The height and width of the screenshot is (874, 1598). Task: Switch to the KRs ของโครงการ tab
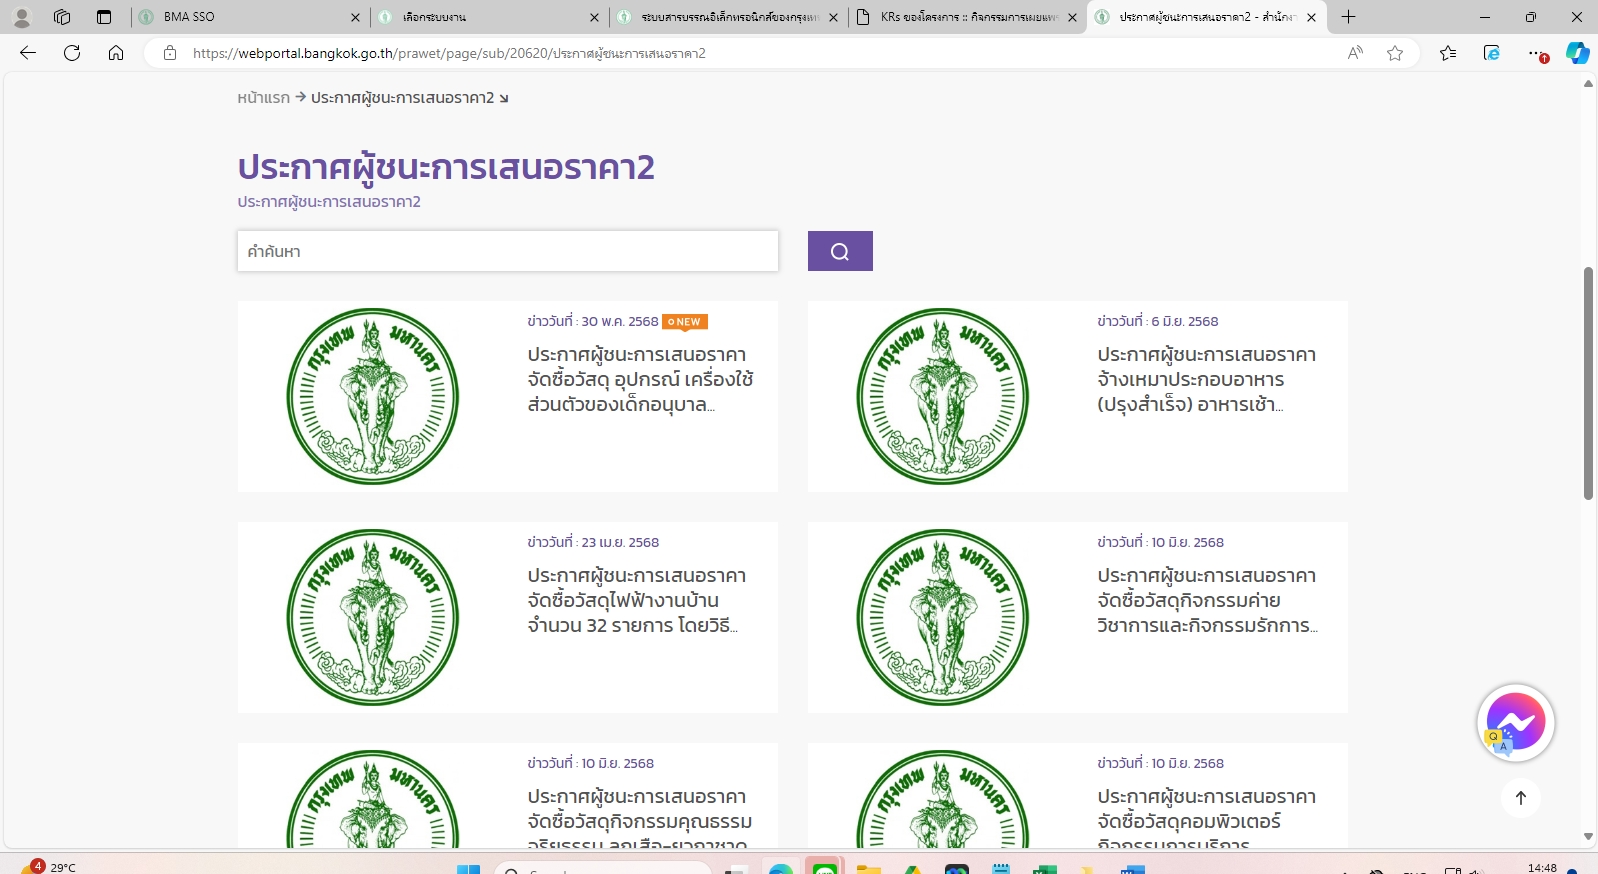click(968, 17)
